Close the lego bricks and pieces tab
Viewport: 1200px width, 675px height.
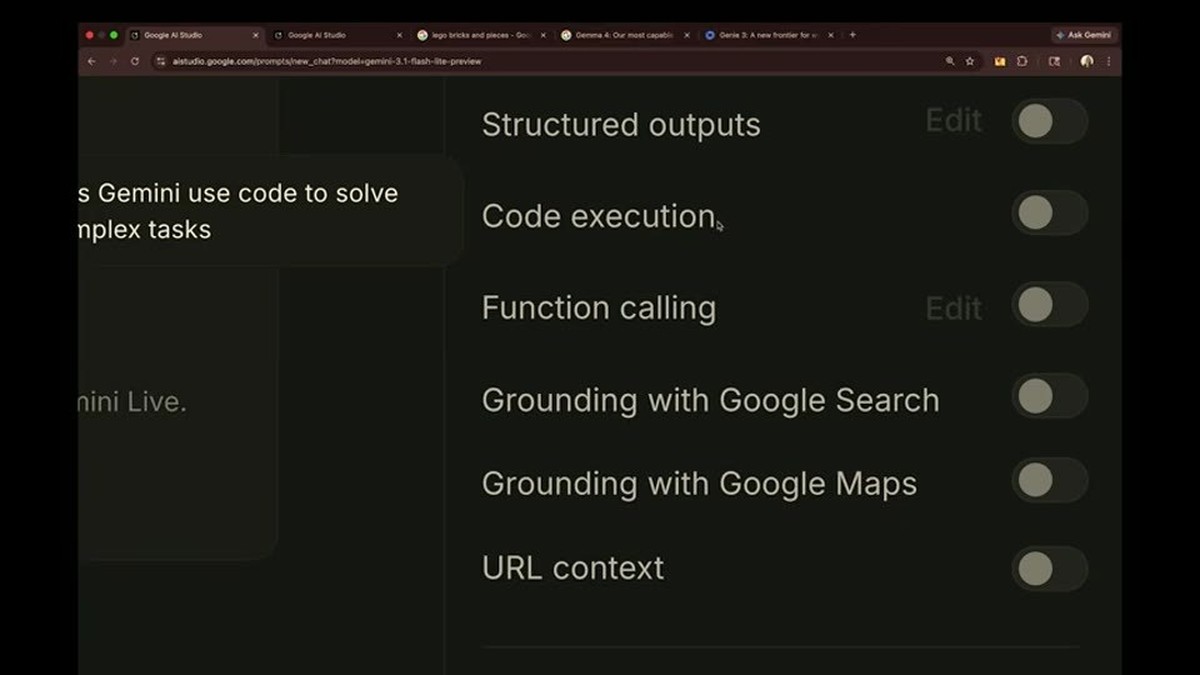coord(543,35)
